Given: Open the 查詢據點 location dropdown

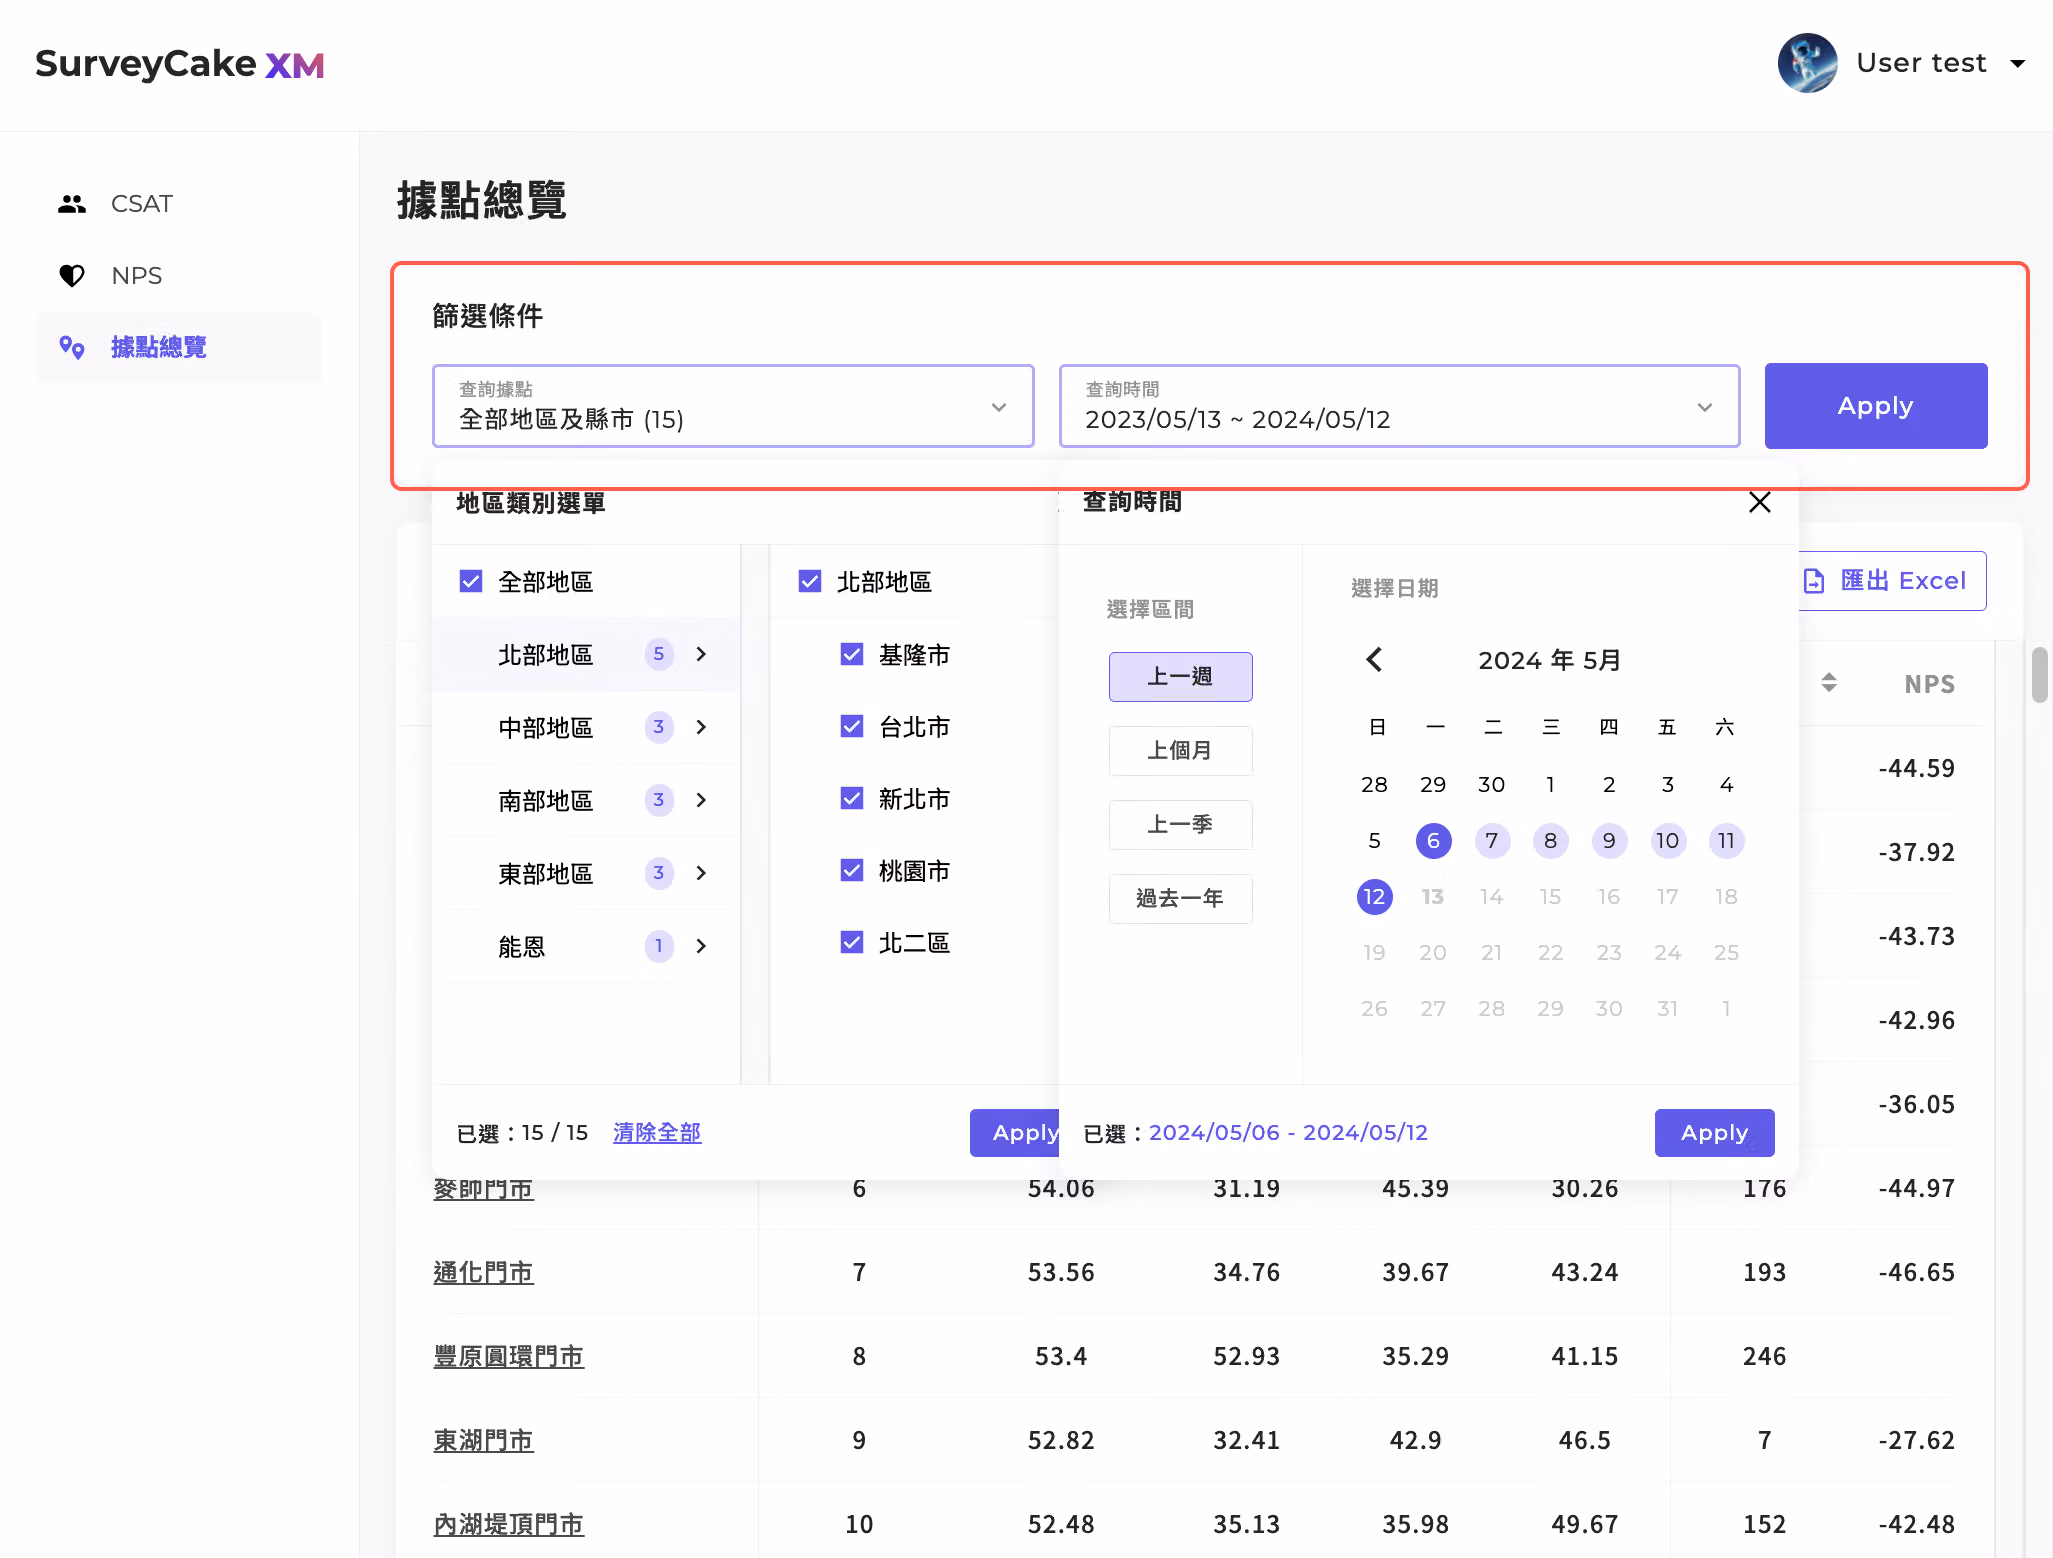Looking at the screenshot, I should click(x=733, y=406).
